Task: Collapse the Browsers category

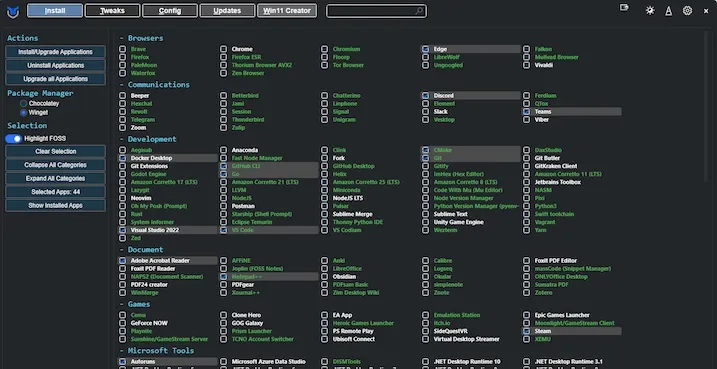Action: pyautogui.click(x=141, y=38)
